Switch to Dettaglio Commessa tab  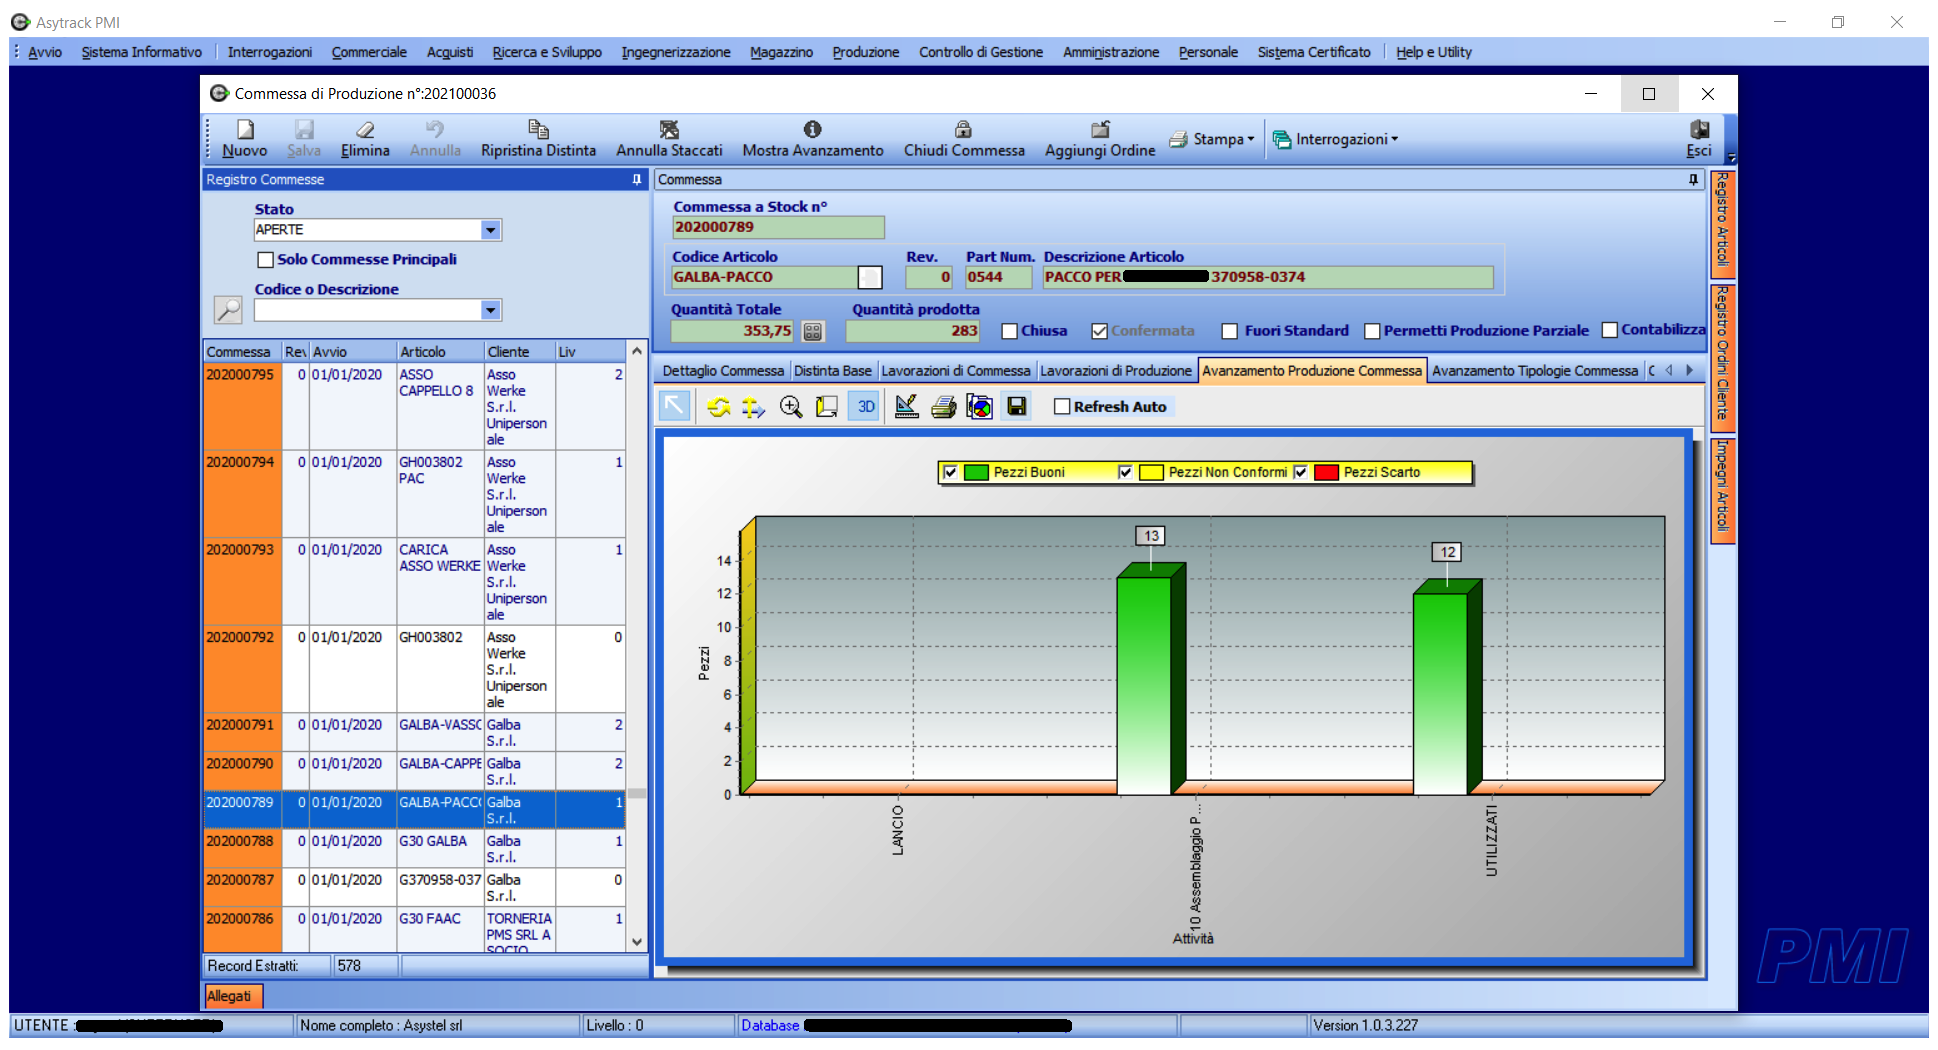(723, 371)
